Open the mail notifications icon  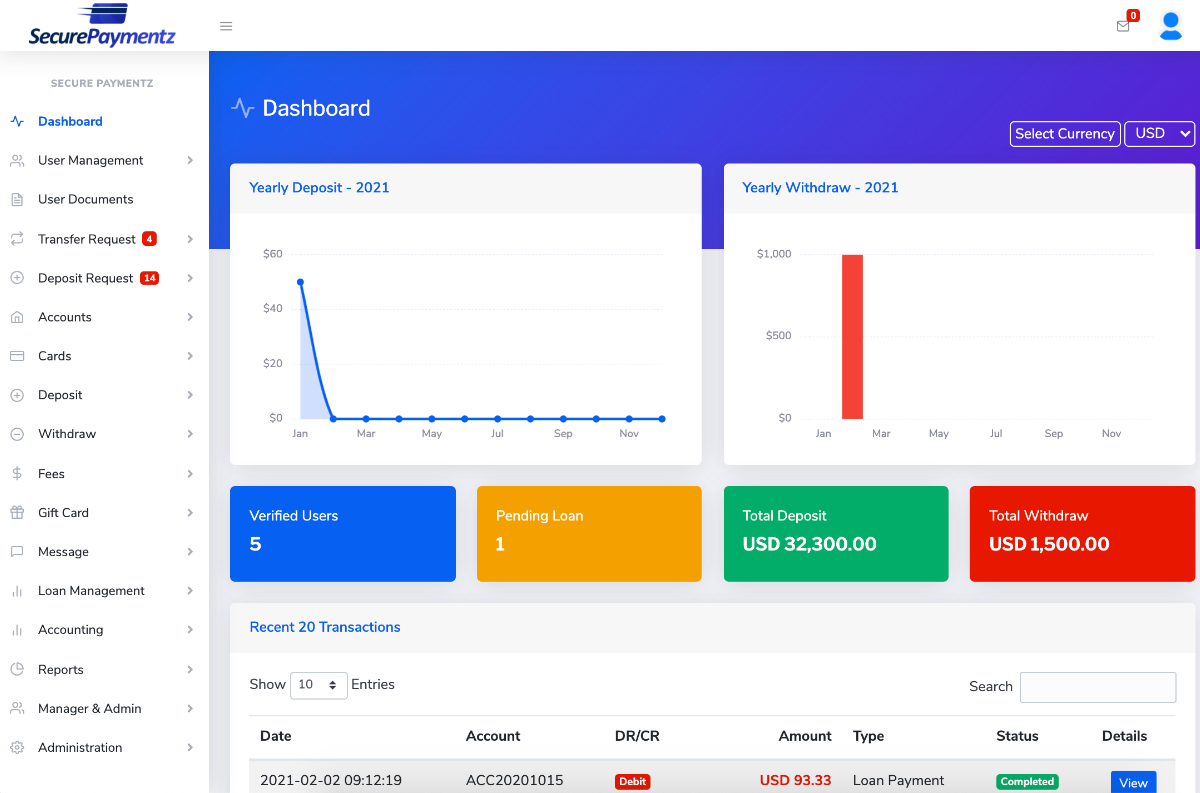pyautogui.click(x=1123, y=26)
